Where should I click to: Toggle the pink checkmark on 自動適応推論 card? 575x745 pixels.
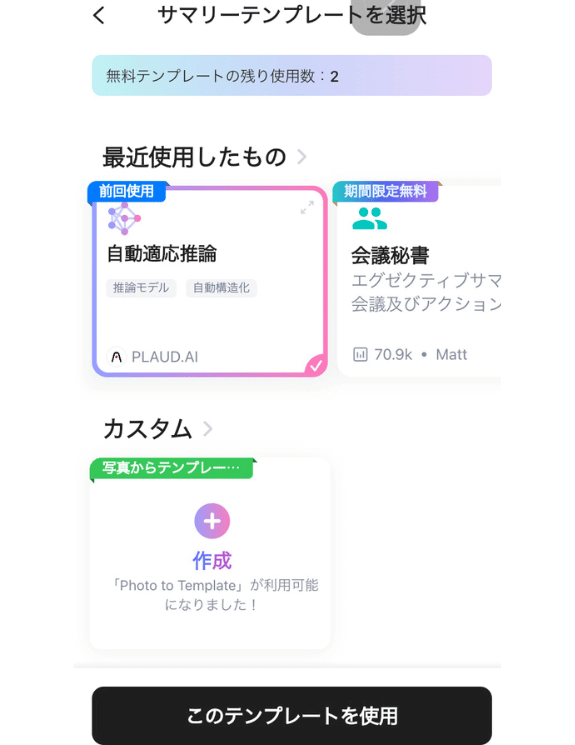point(316,366)
